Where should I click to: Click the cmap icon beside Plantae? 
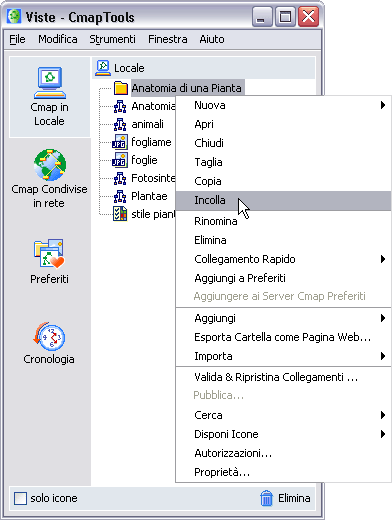pos(120,196)
